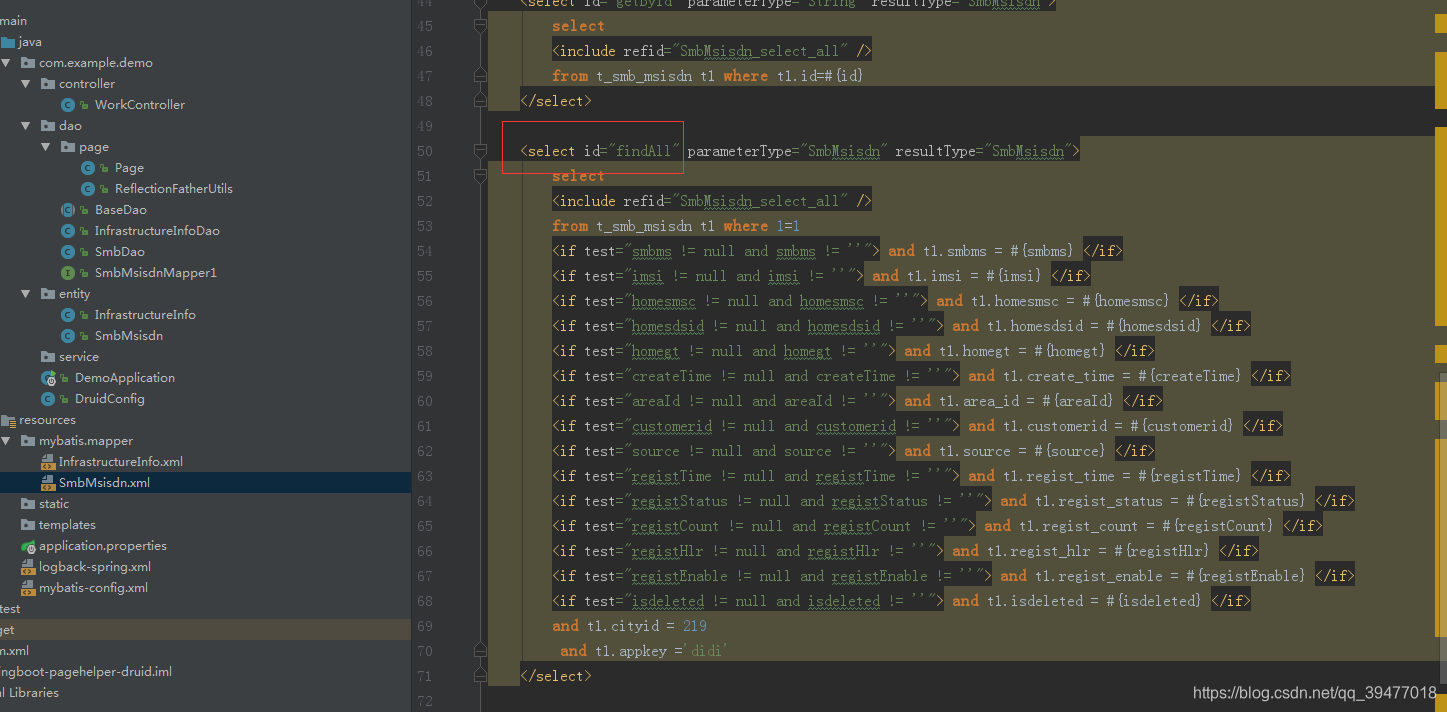Collapse the mybatis.mapper folder arrow
Screen dimensions: 1447x712
(6, 441)
